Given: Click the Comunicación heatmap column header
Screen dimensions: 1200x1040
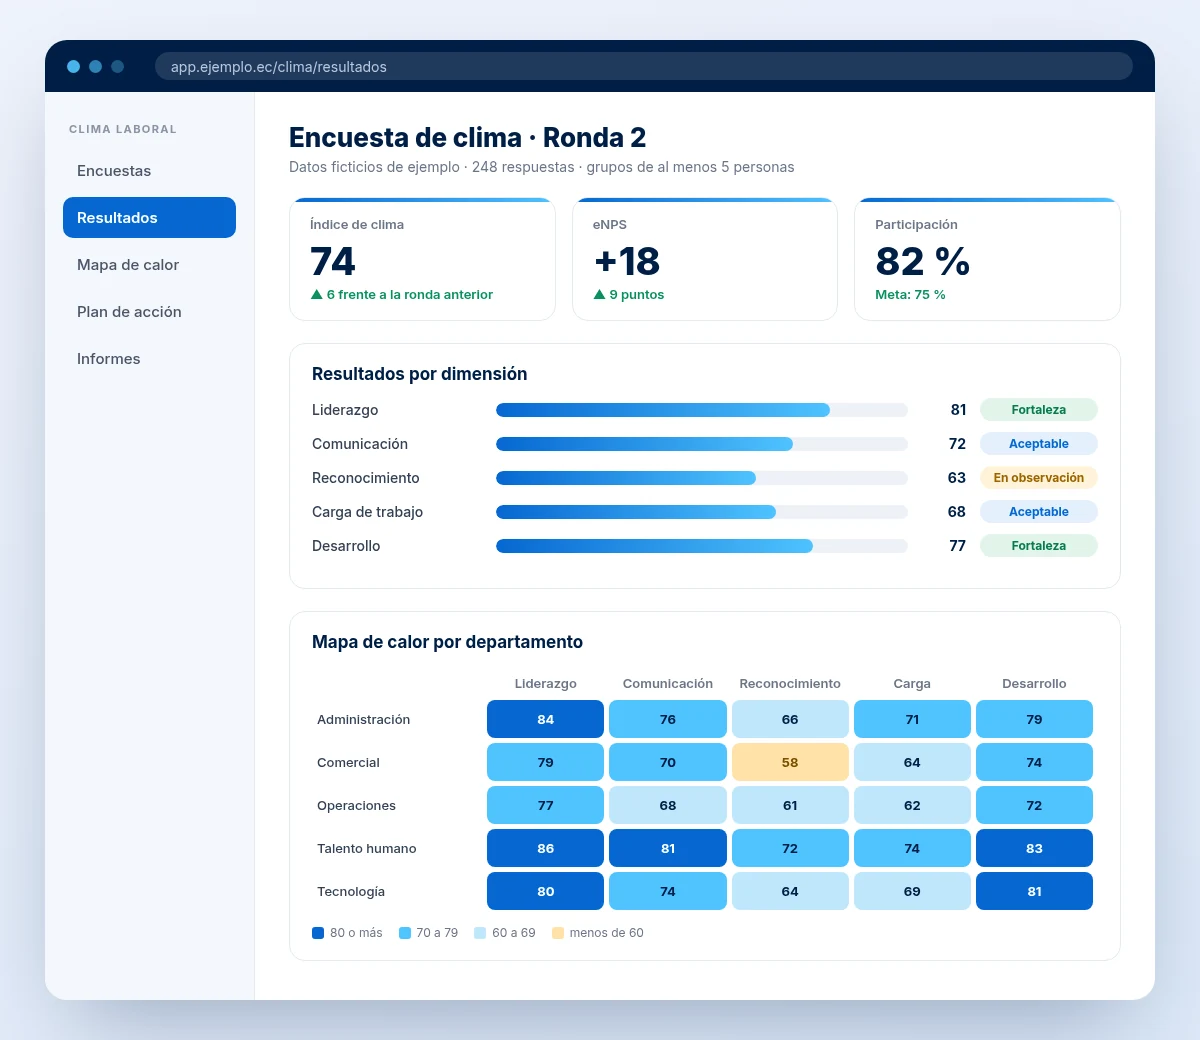Looking at the screenshot, I should 668,684.
